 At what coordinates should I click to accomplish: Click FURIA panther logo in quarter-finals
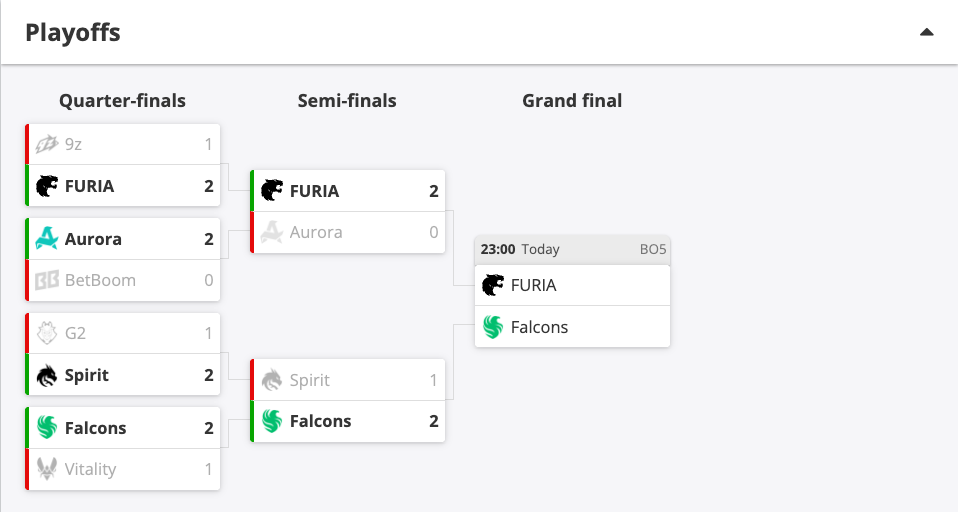(x=46, y=186)
